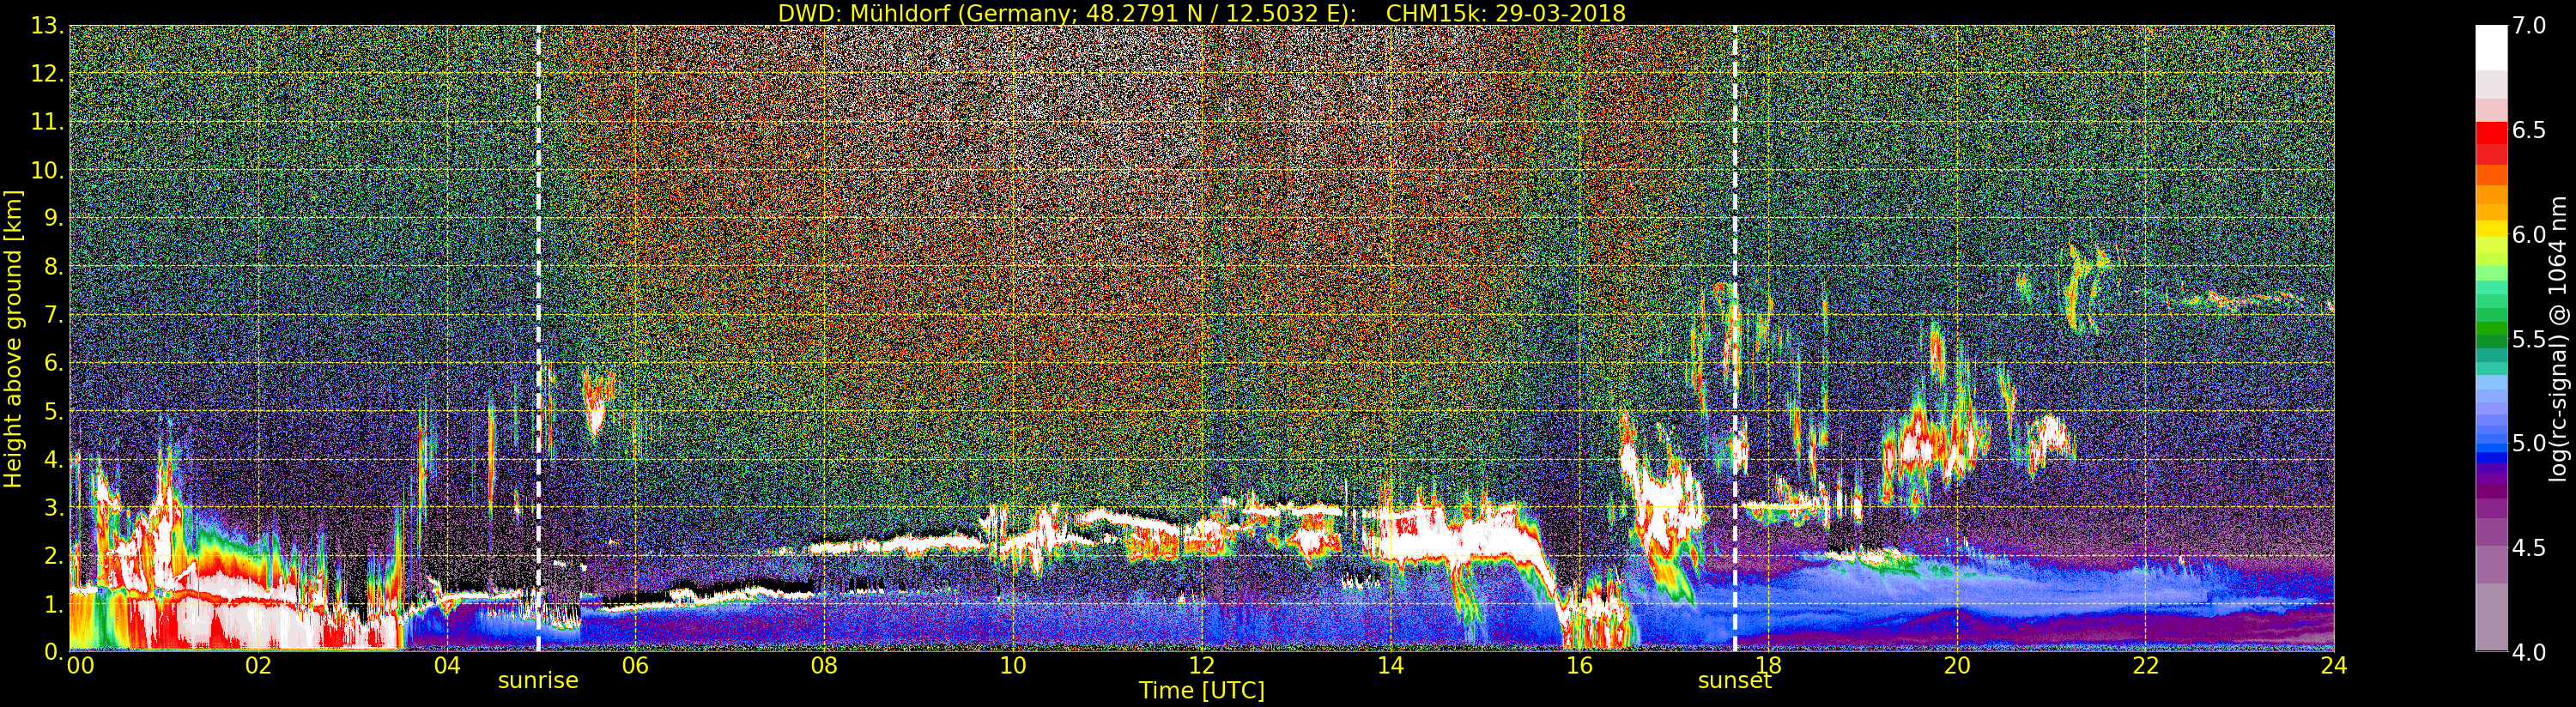2576x707 pixels.
Task: Click the time axis tick '02'
Action: click(258, 666)
